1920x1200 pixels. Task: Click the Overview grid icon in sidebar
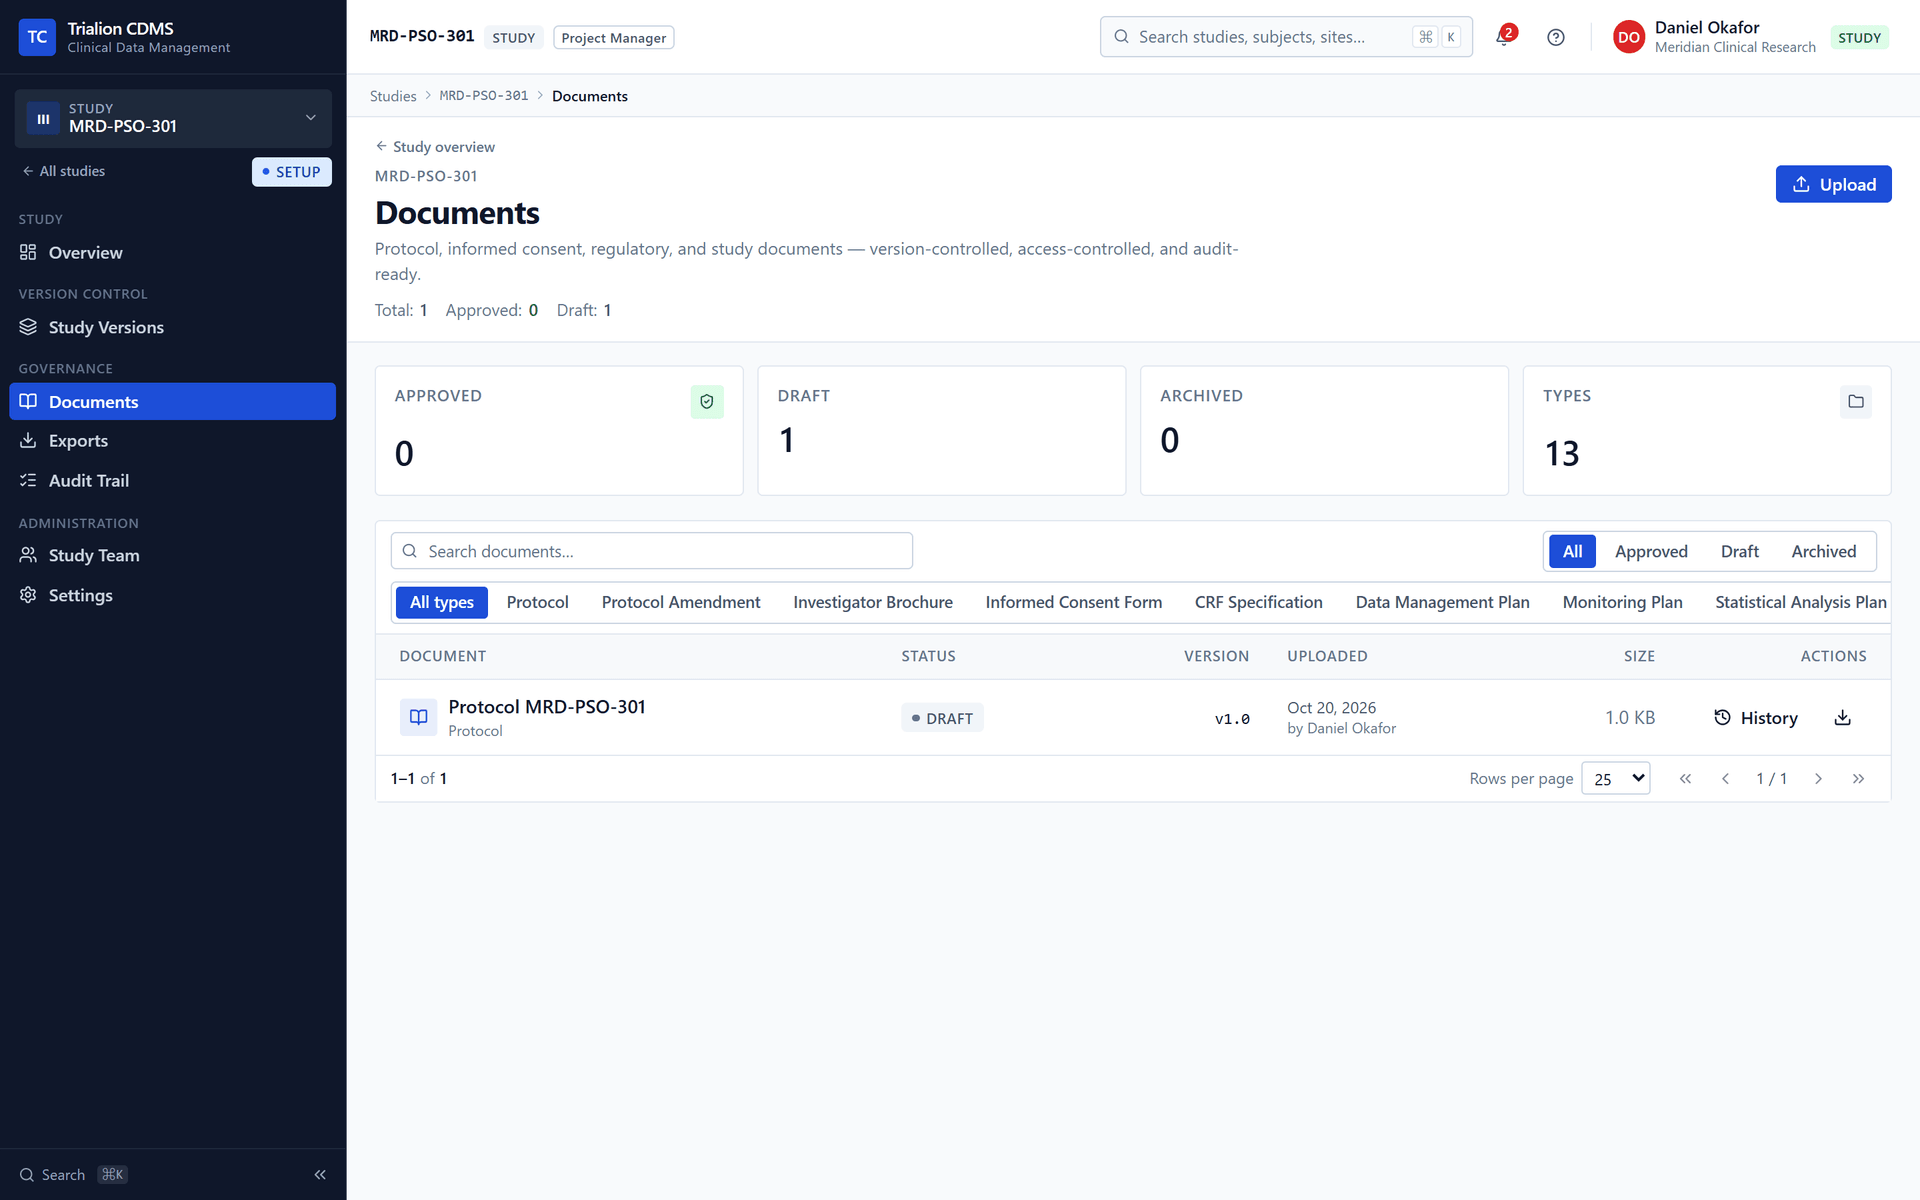(28, 252)
